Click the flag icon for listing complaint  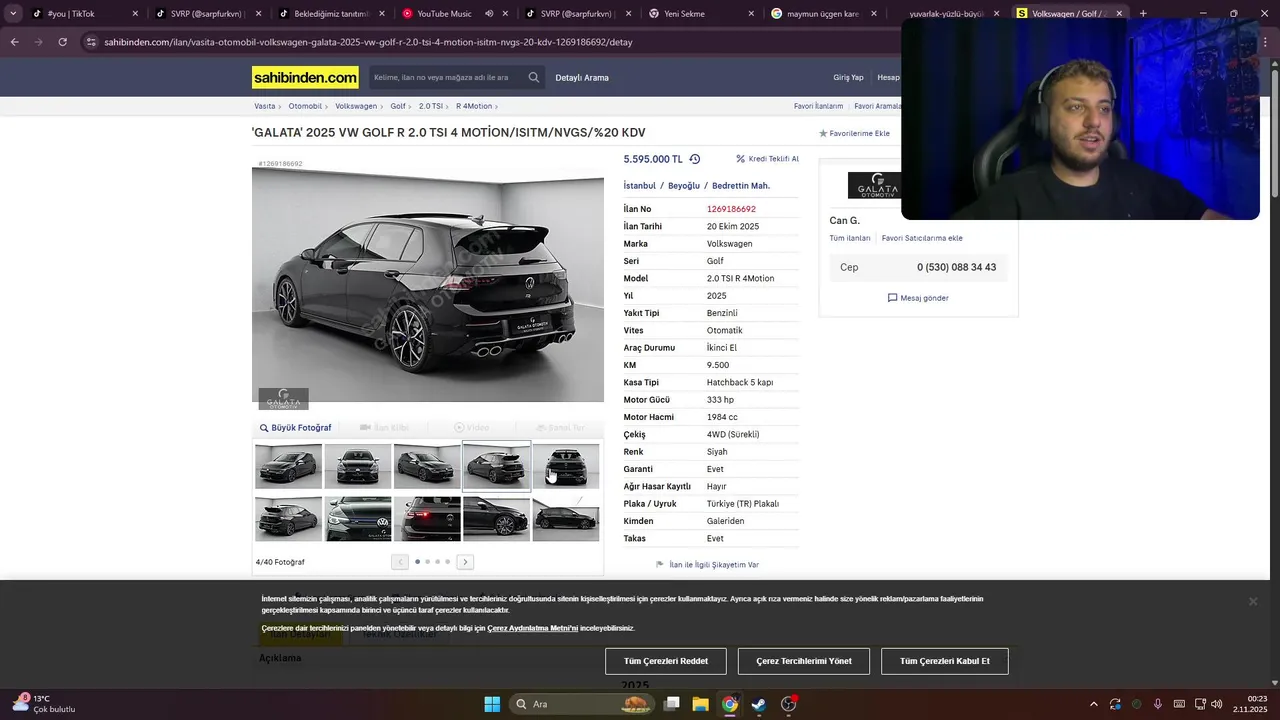point(660,564)
